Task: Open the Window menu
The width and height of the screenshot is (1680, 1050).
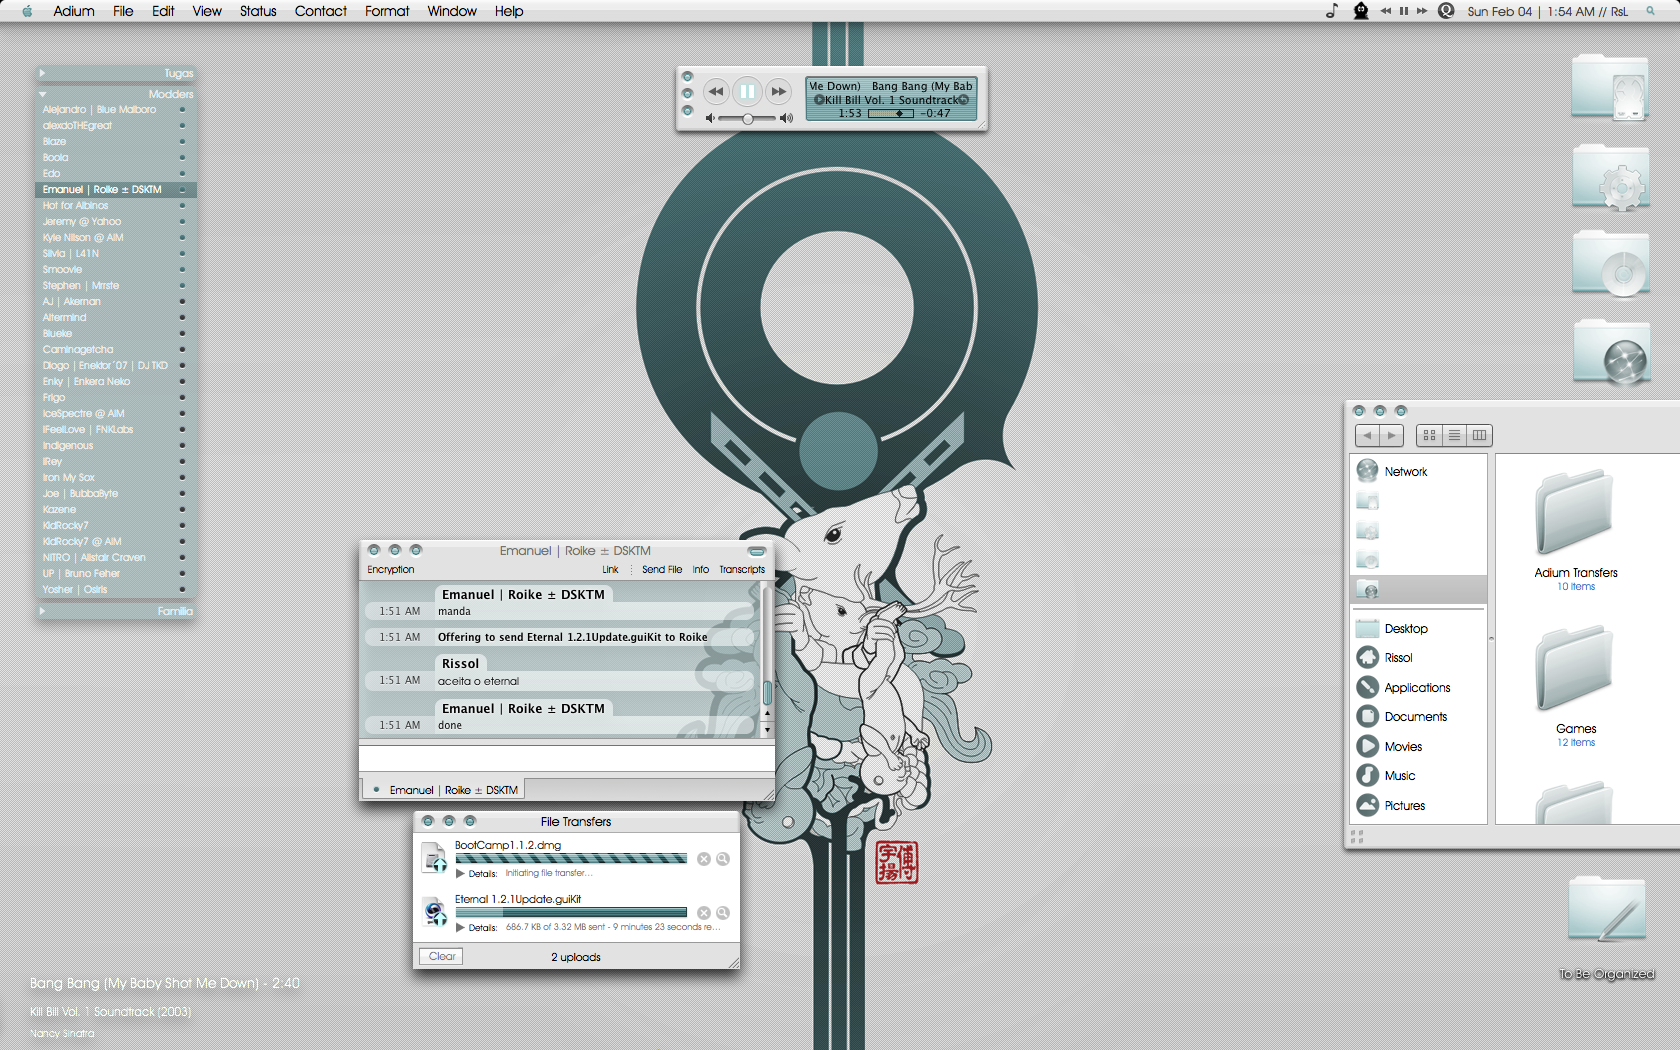Action: (452, 11)
